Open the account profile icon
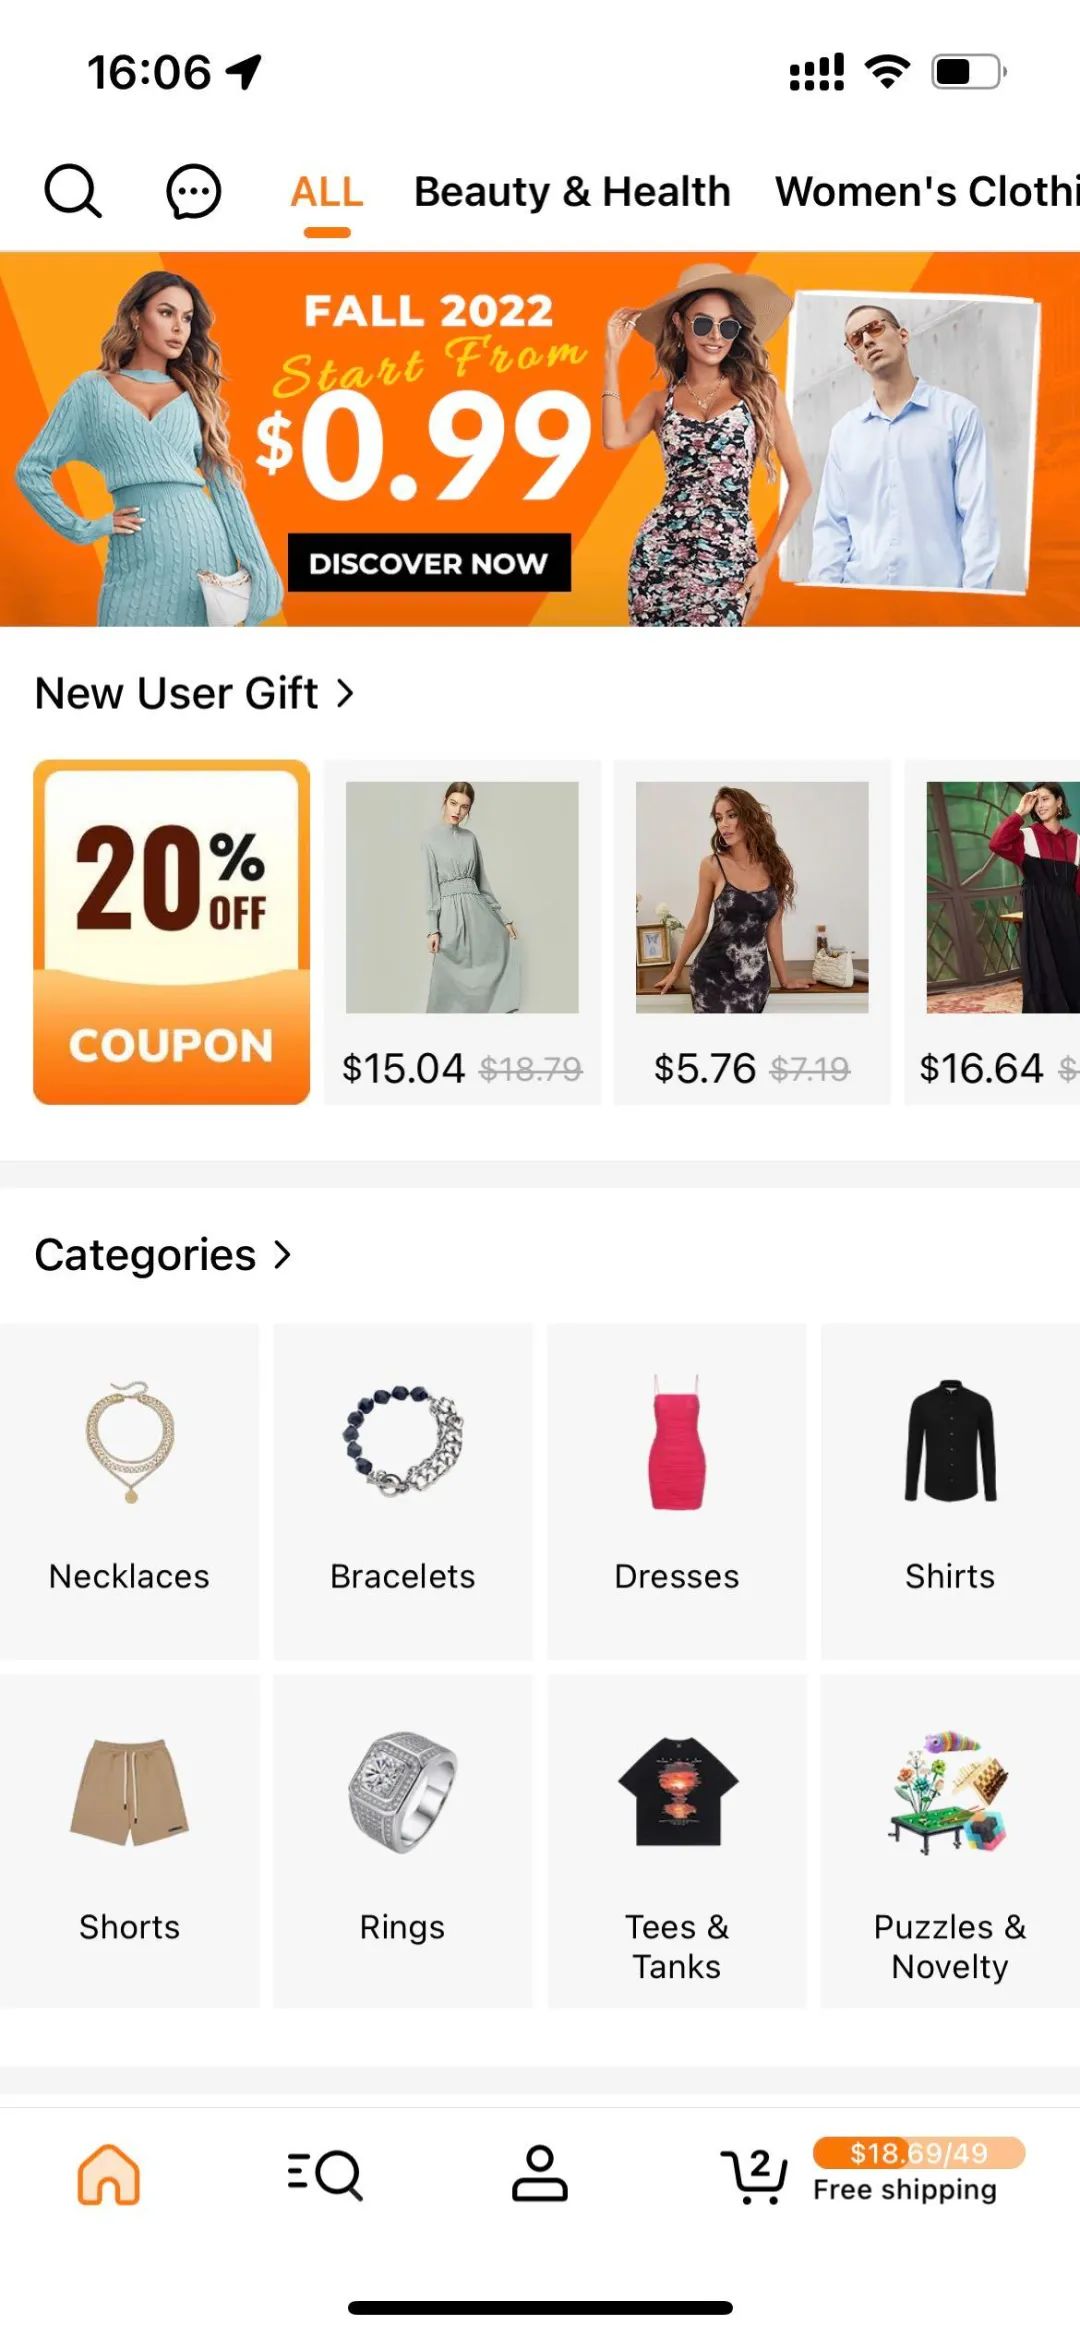 (540, 2173)
